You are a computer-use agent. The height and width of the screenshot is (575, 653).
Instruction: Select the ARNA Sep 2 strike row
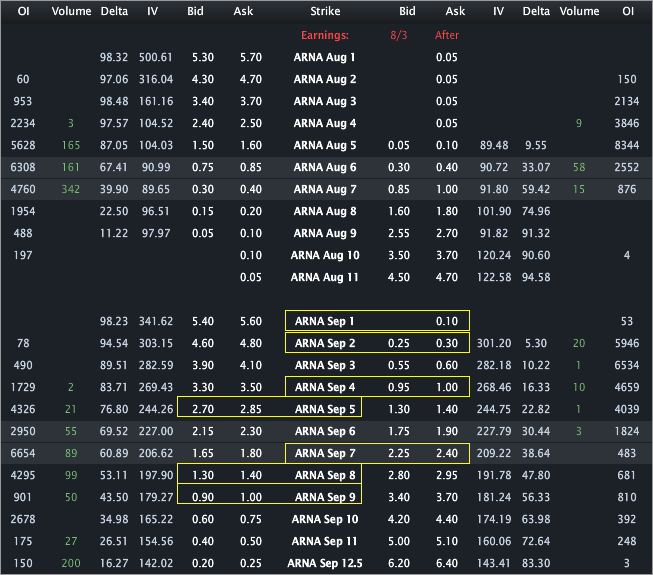point(326,343)
